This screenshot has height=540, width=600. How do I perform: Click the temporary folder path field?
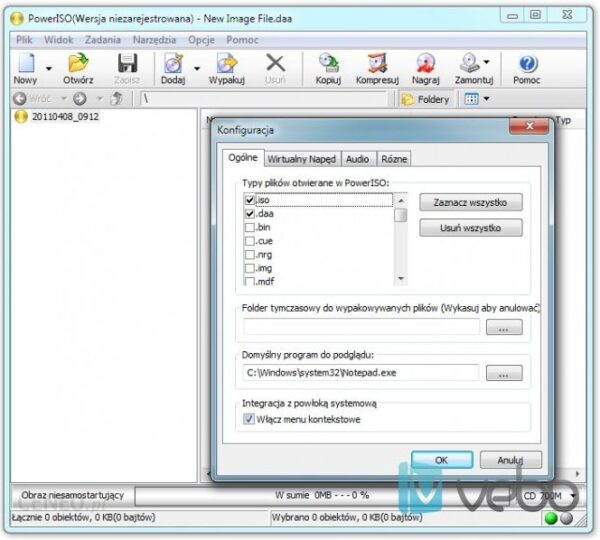pos(361,327)
